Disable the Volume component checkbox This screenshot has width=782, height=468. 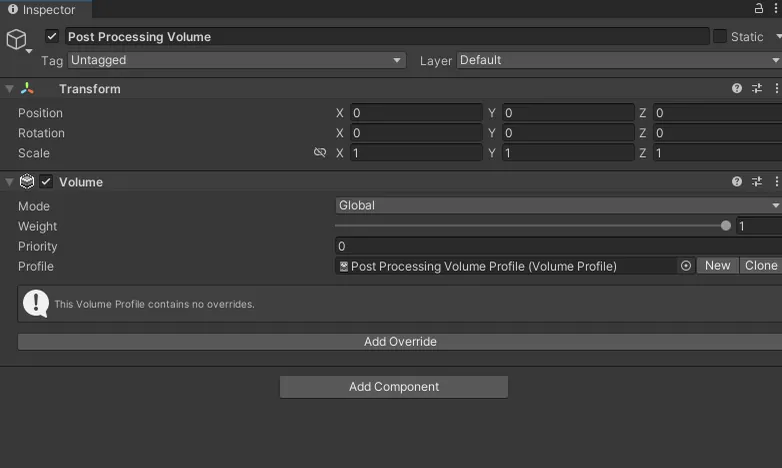46,182
